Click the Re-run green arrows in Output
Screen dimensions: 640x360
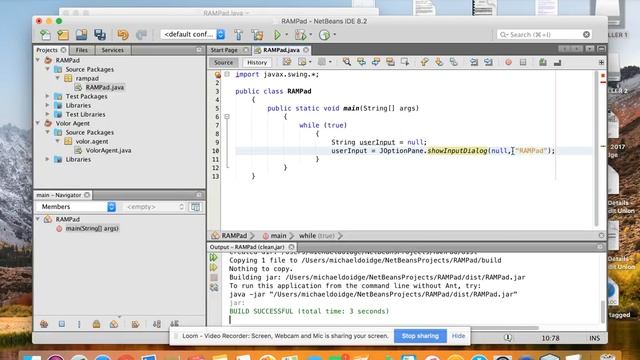pyautogui.click(x=213, y=258)
